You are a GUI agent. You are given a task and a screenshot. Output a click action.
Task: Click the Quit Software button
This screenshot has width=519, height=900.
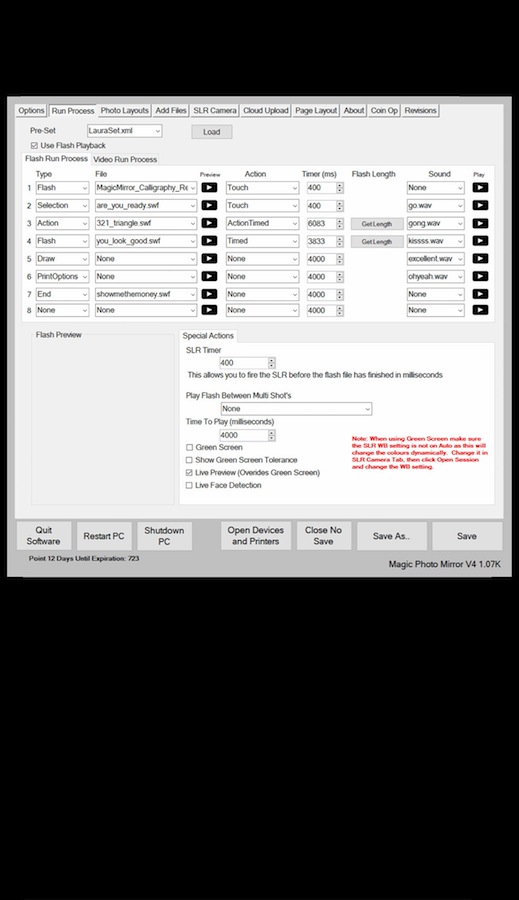click(44, 536)
